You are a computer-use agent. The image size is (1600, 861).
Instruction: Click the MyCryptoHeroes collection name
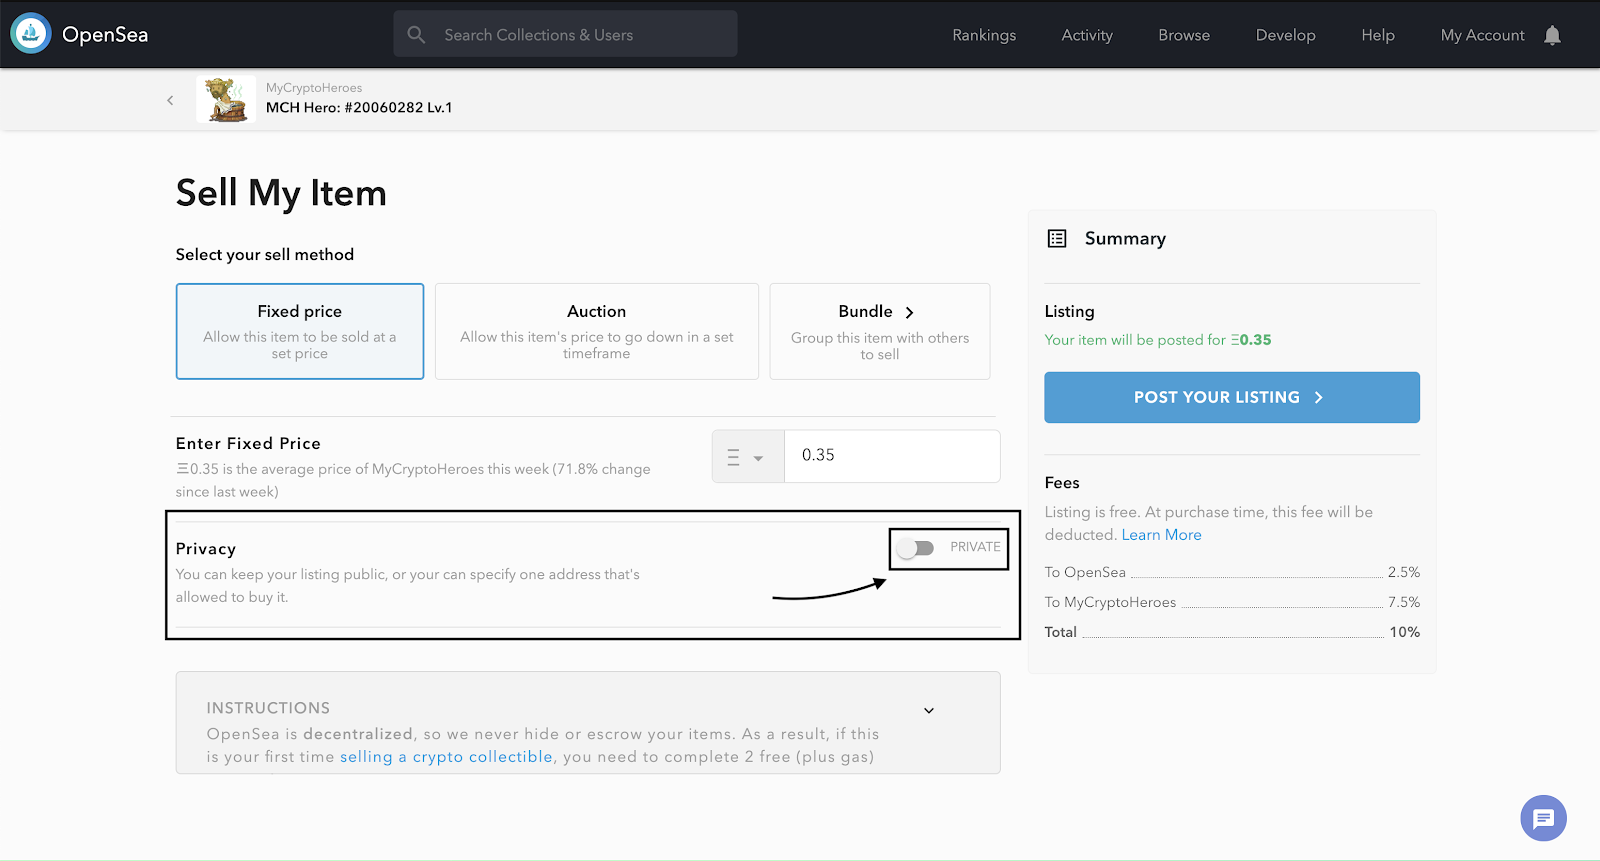pyautogui.click(x=314, y=88)
